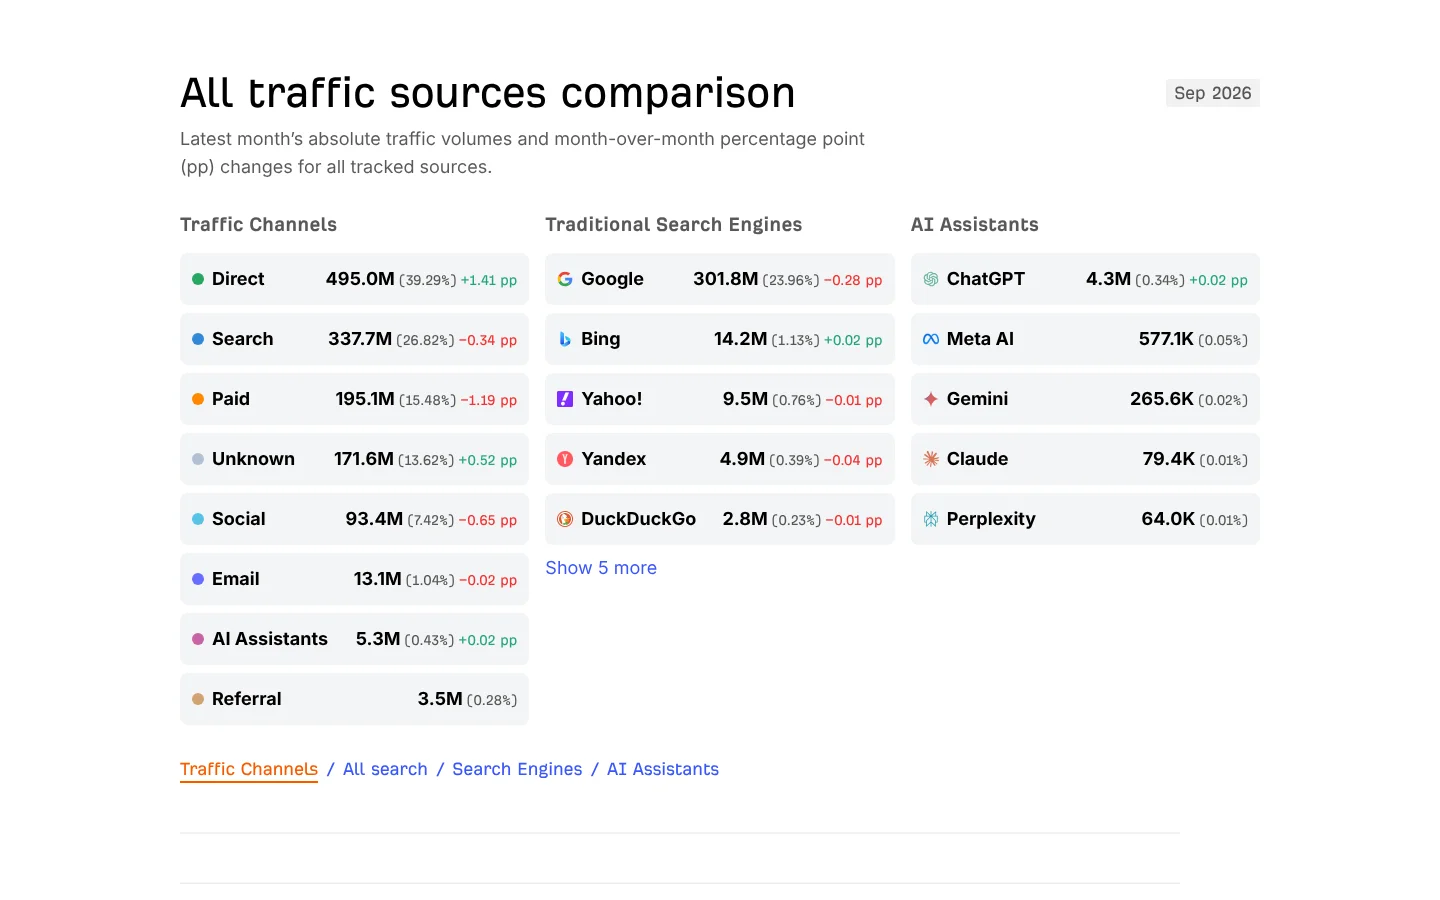The width and height of the screenshot is (1440, 900).
Task: Click the ChatGPT row name
Action: (x=986, y=279)
